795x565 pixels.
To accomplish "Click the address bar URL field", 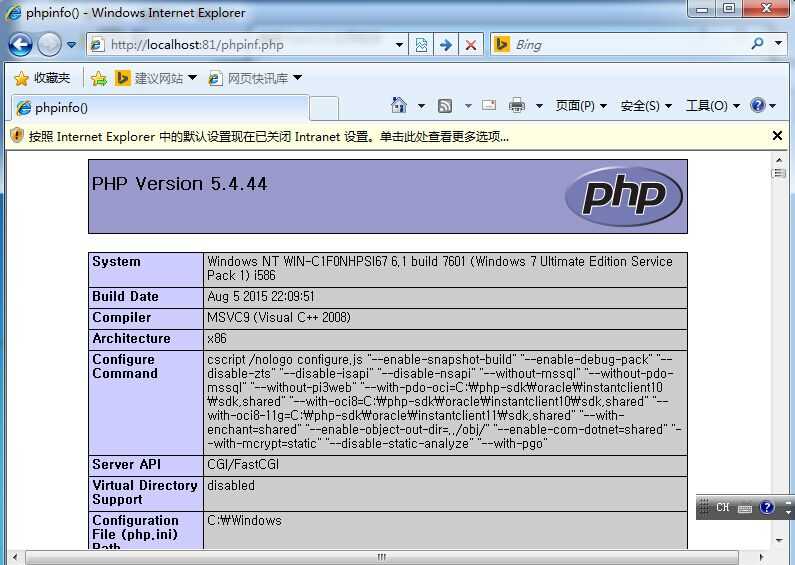I will point(241,45).
